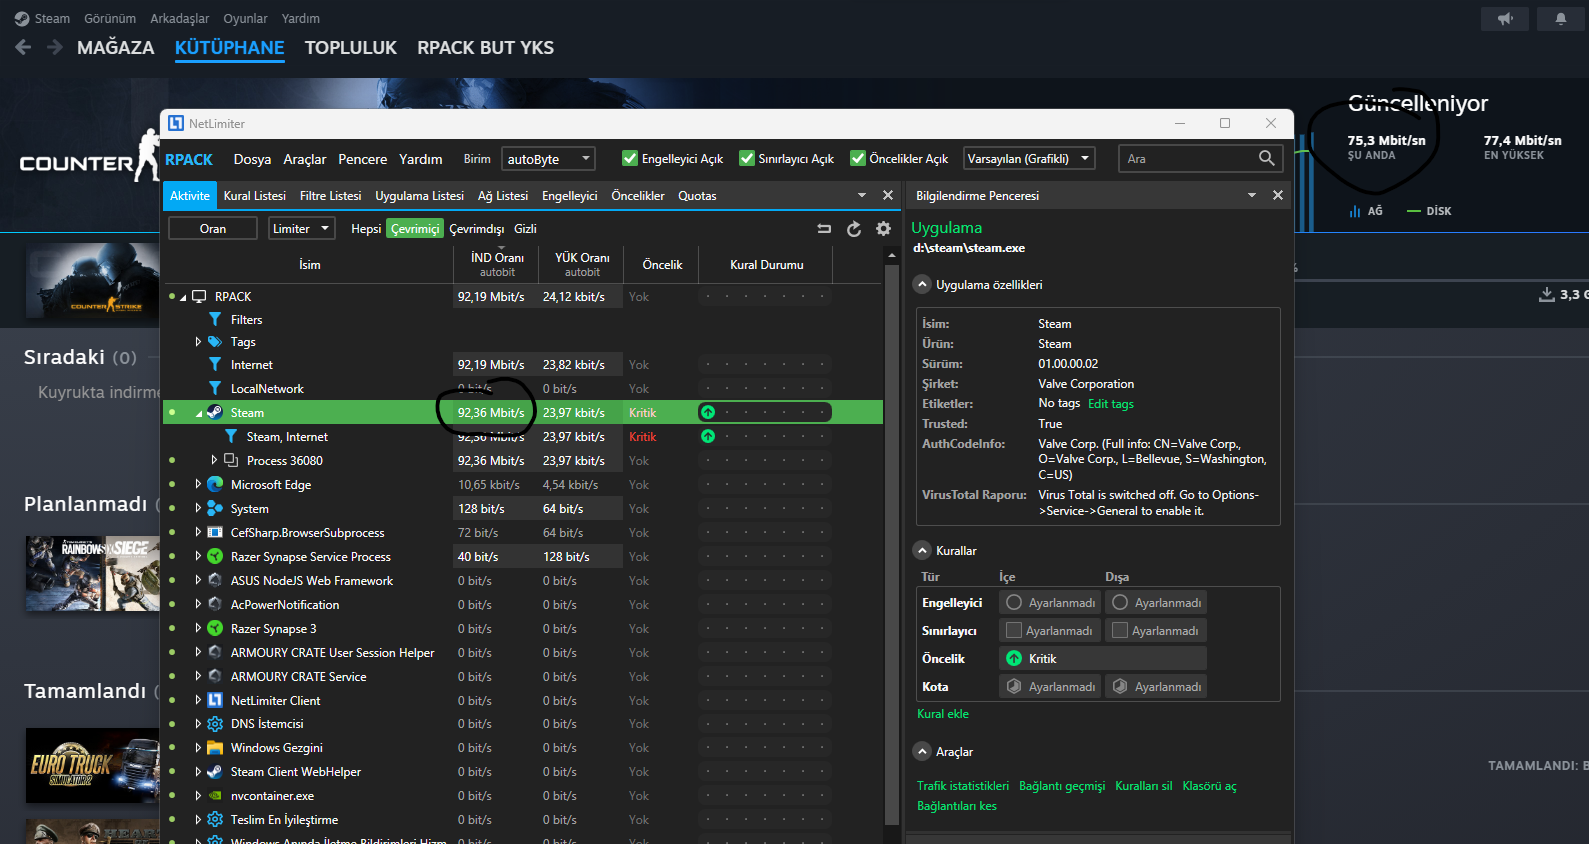Toggle the Öncelikler Açık checkbox

click(x=858, y=158)
